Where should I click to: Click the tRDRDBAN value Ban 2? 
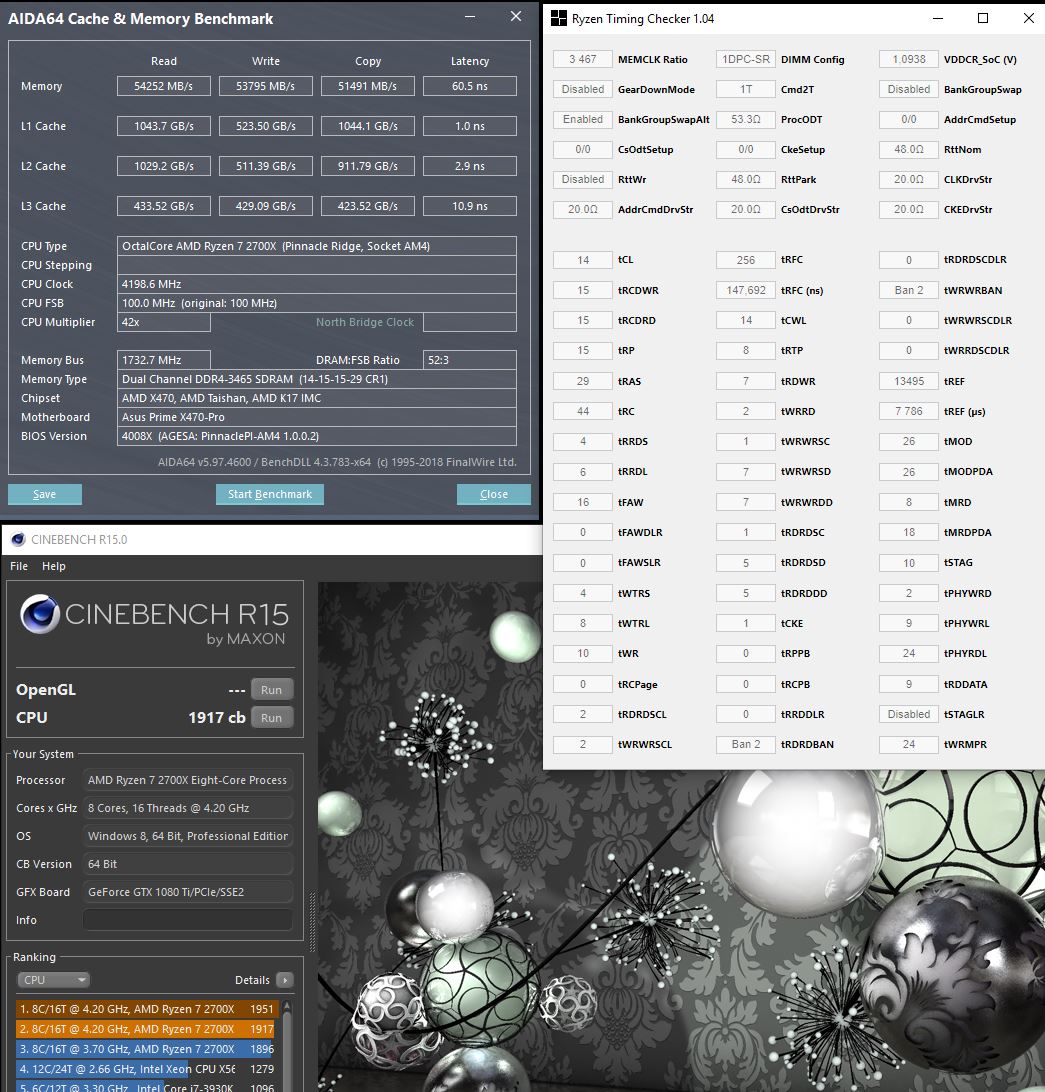(x=746, y=744)
